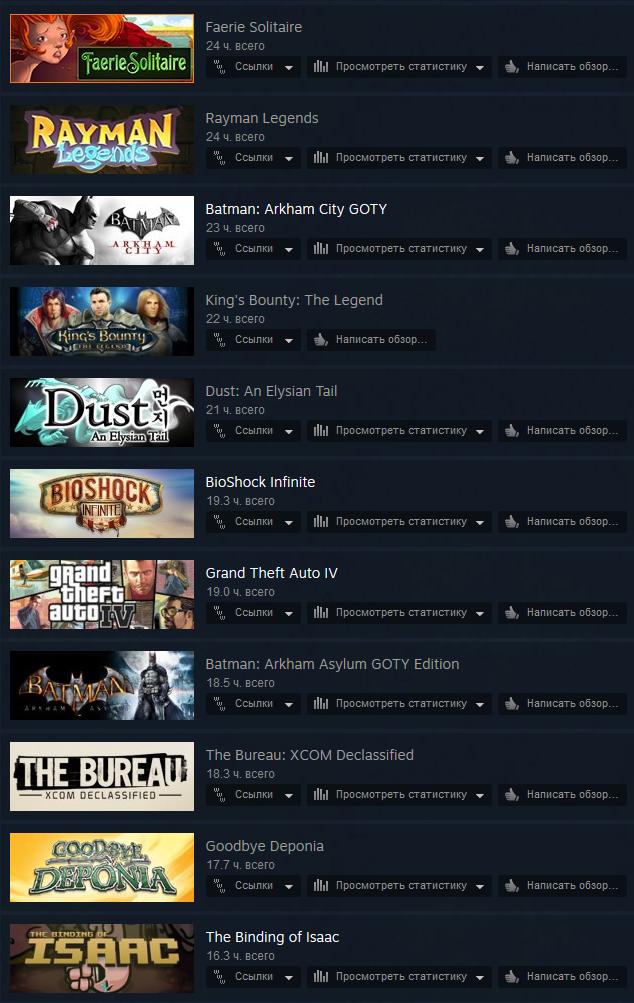The image size is (634, 1003).
Task: Expand the Ссылки dropdown for Goodbye Deponia
Action: (289, 886)
